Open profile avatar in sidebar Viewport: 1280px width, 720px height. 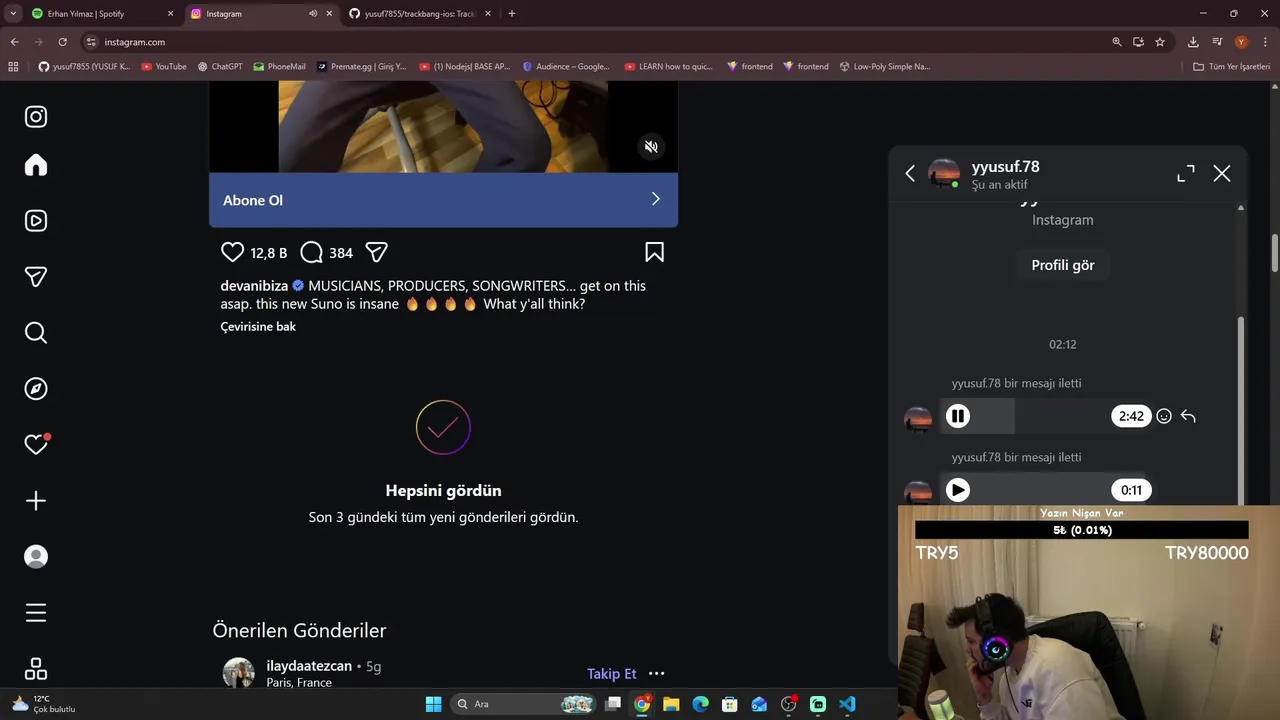[x=36, y=557]
